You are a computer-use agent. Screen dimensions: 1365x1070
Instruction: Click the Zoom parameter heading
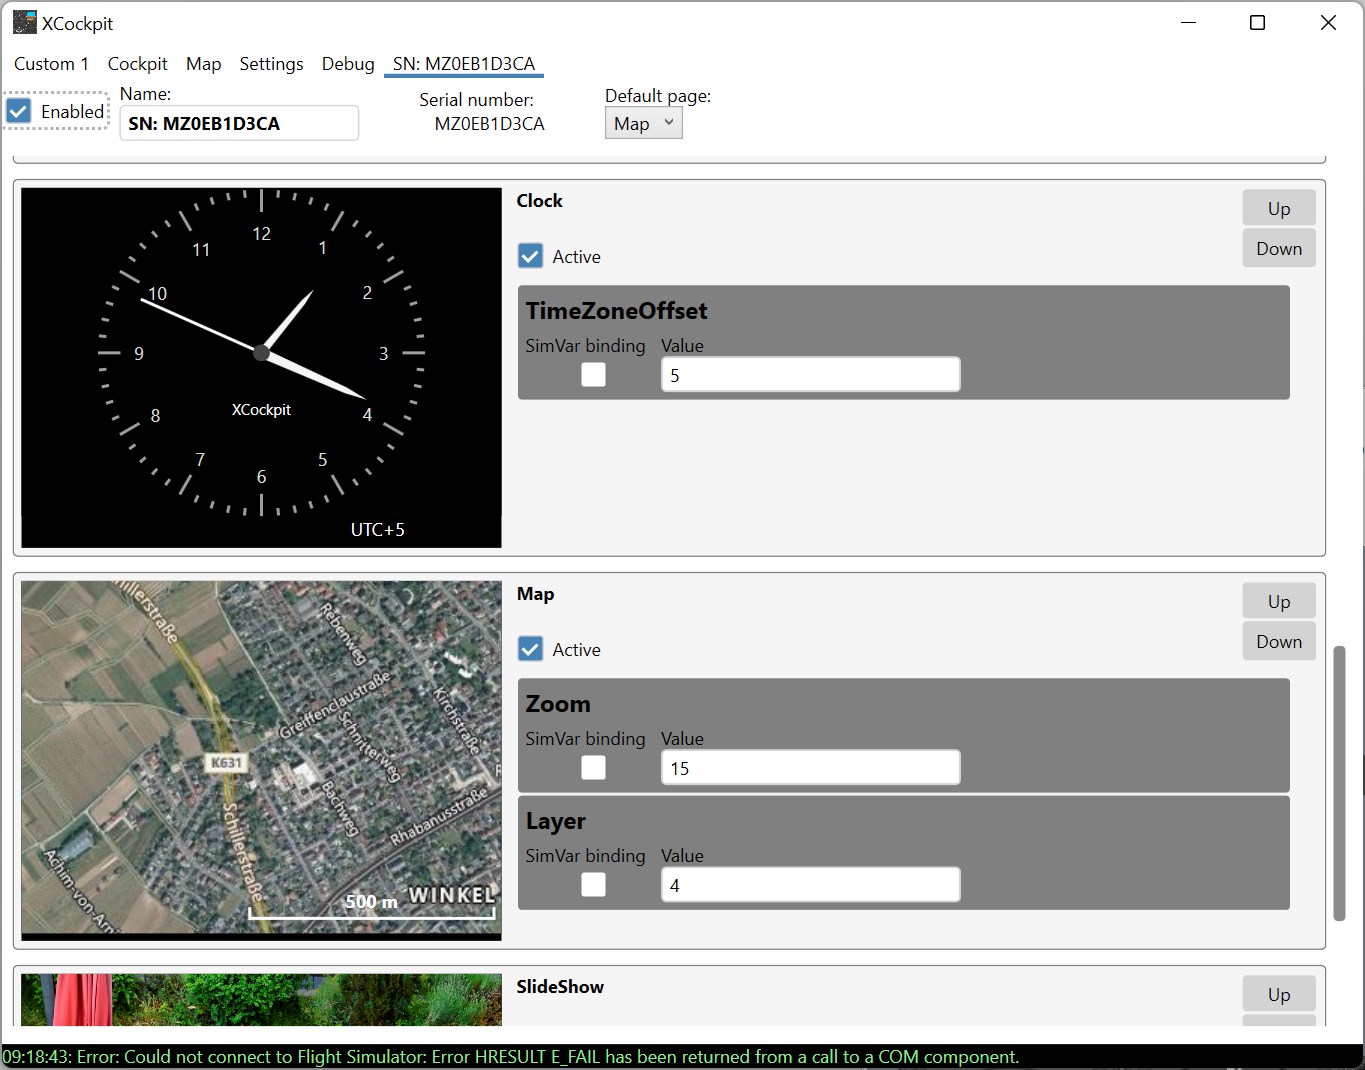click(x=558, y=704)
